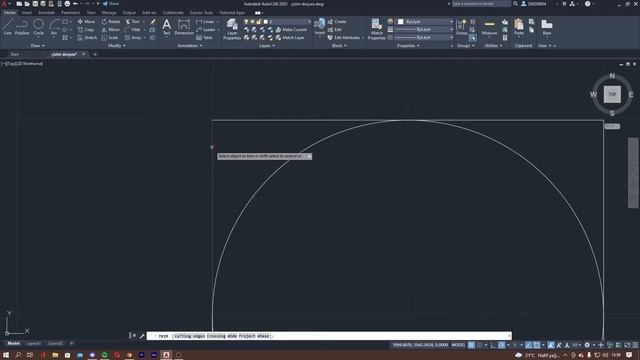The width and height of the screenshot is (640, 360).
Task: Select the Dimension tool
Action: (x=184, y=27)
